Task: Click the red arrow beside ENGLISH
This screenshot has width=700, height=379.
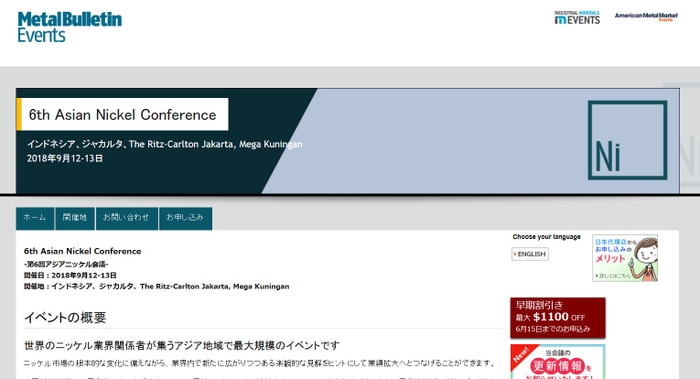Action: 515,254
